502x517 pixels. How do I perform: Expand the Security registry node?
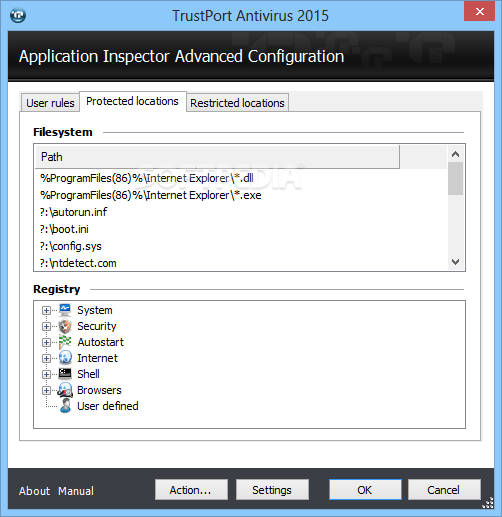pyautogui.click(x=46, y=326)
